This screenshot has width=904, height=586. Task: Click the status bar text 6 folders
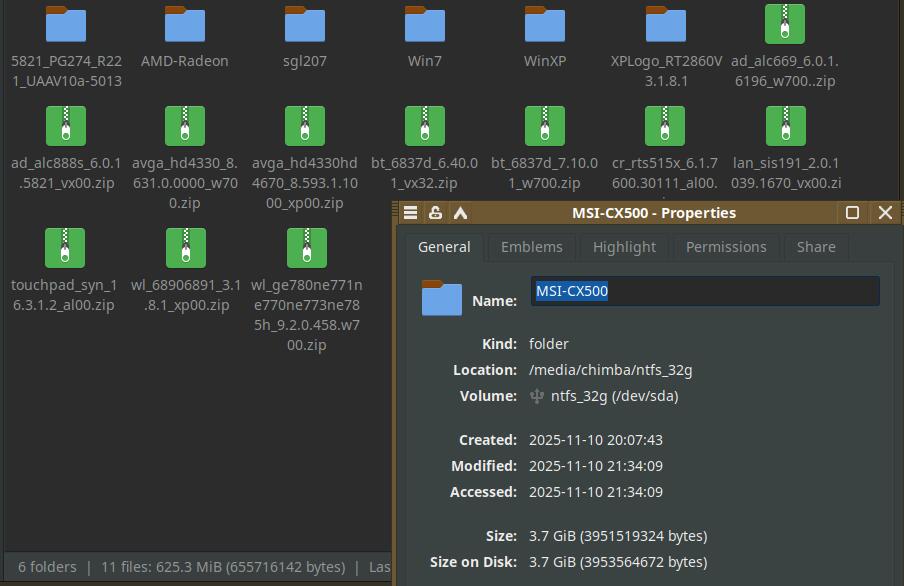(x=47, y=567)
